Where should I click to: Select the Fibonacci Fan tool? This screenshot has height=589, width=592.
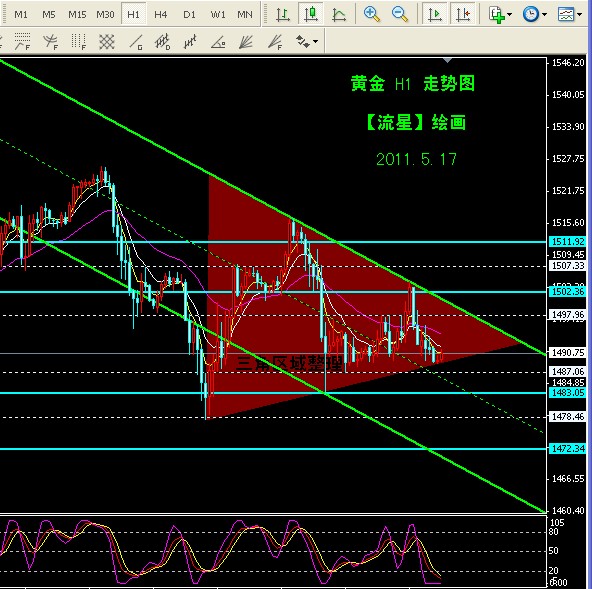click(x=275, y=42)
